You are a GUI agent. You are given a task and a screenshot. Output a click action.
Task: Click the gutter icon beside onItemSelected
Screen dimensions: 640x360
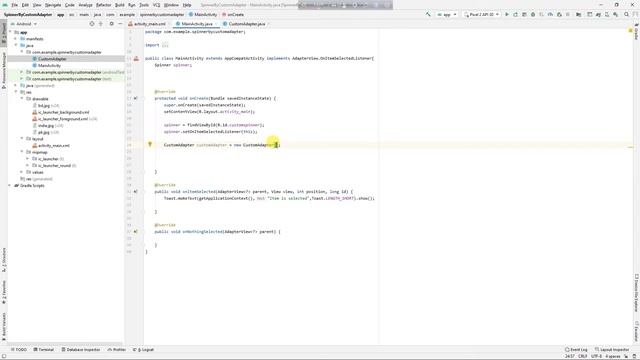point(136,191)
